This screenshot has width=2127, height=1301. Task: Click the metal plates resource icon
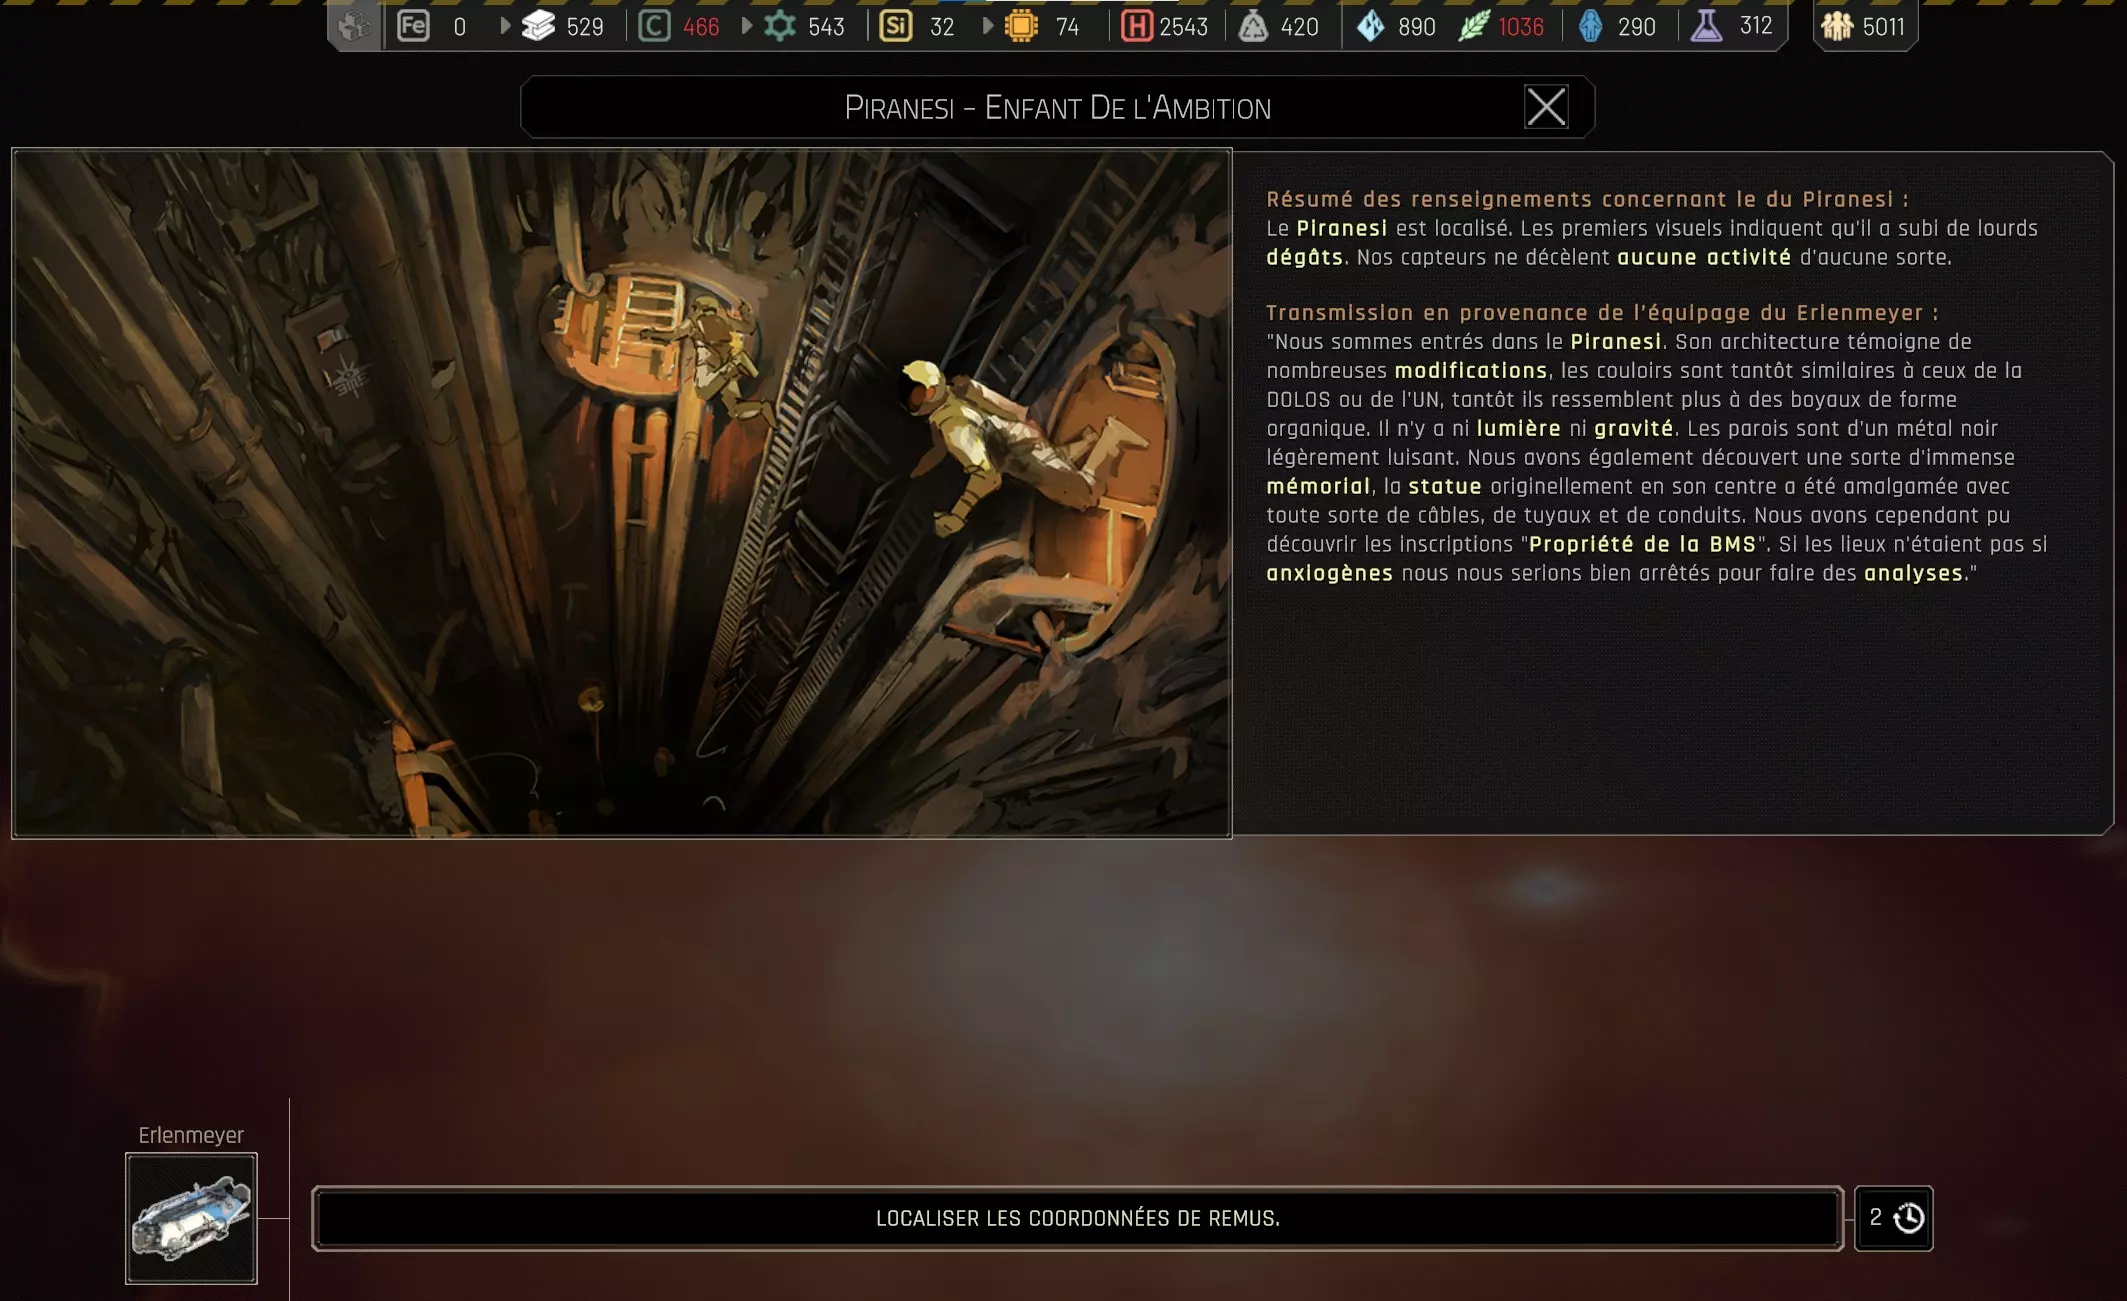pos(538,26)
